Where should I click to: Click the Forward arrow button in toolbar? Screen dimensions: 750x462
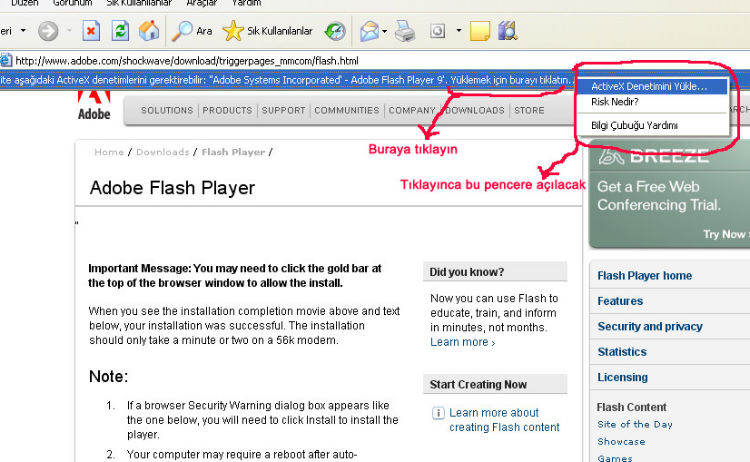pyautogui.click(x=48, y=32)
